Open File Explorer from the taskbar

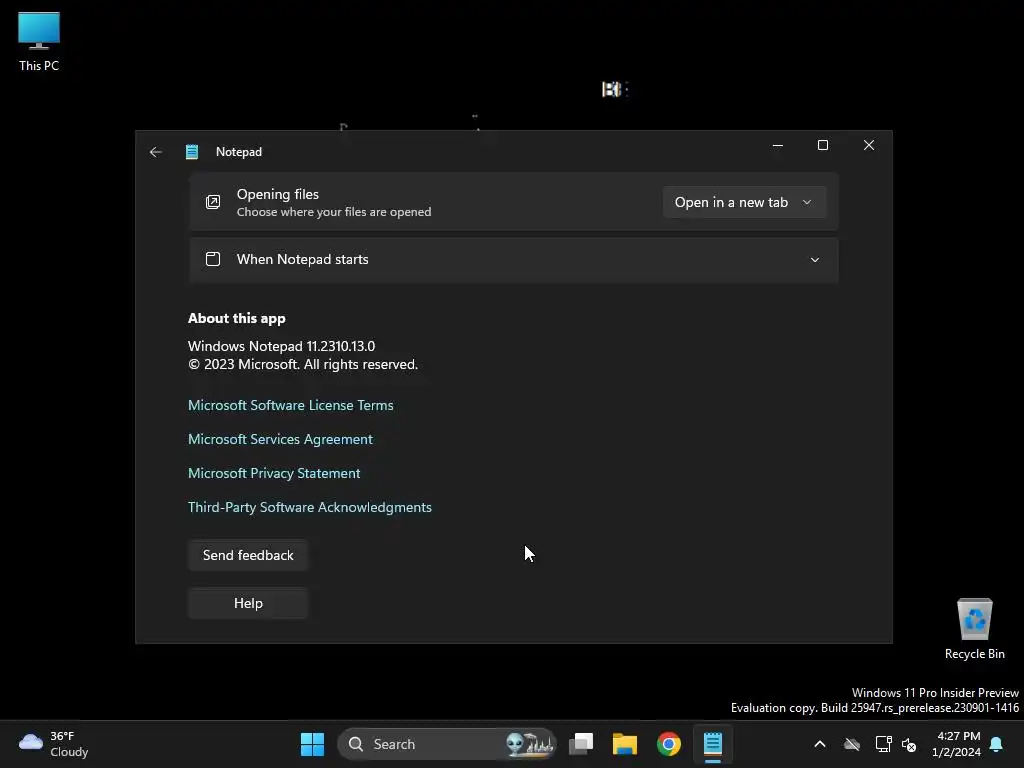pos(624,744)
